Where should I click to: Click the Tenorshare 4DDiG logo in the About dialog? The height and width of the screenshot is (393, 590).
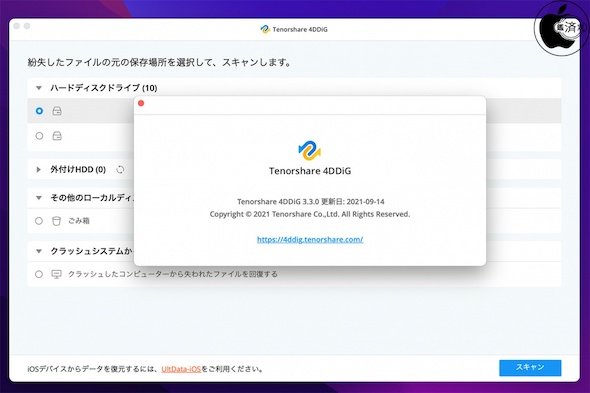click(x=310, y=150)
